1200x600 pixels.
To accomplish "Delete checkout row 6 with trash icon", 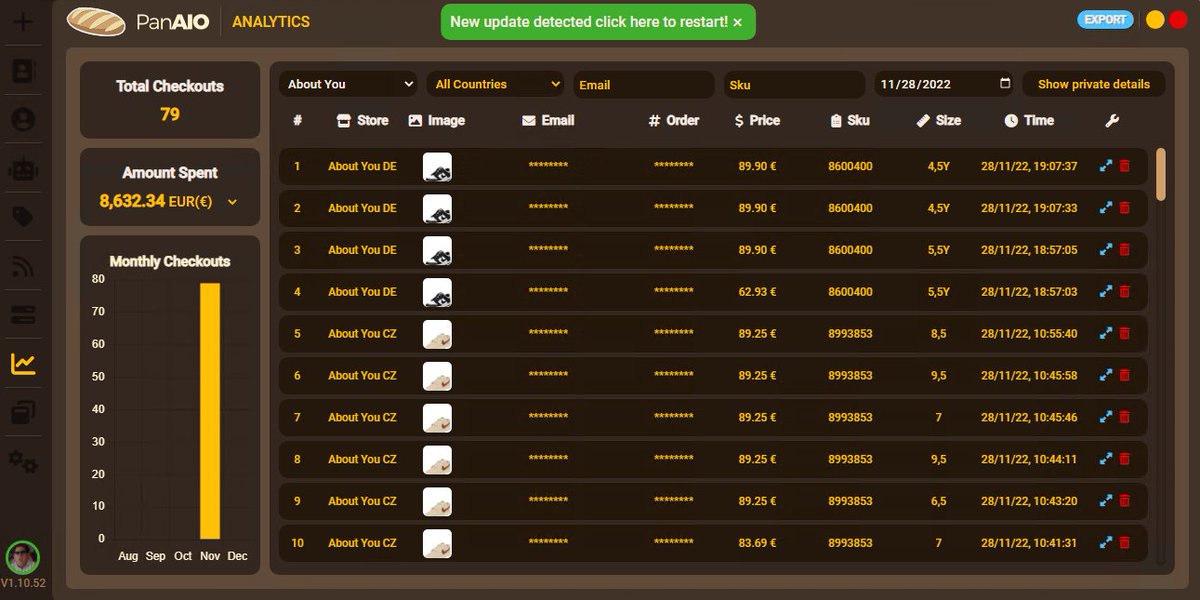I will pyautogui.click(x=1124, y=375).
